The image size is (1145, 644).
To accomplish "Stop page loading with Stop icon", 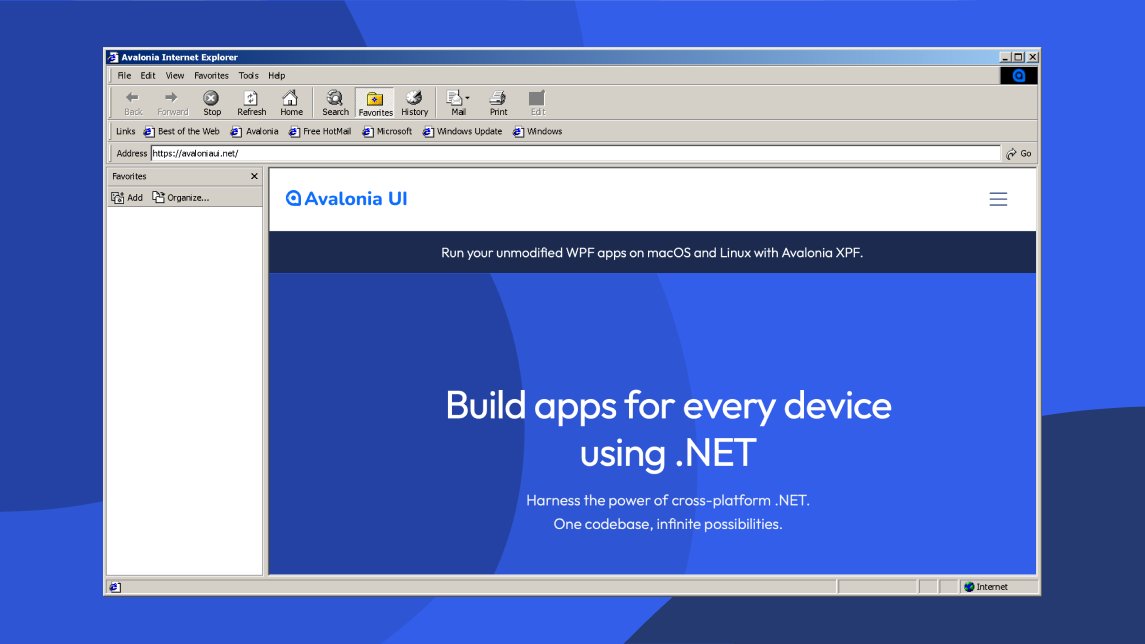I will pos(212,103).
